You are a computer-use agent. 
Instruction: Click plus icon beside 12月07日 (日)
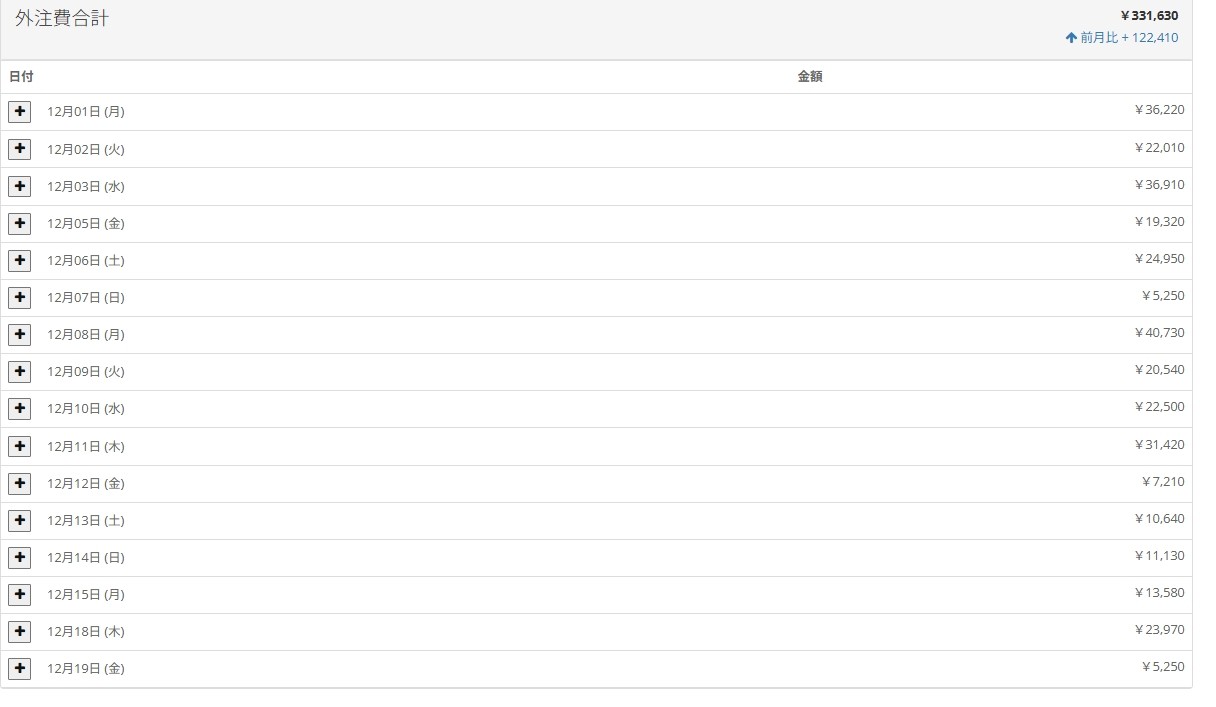[x=19, y=297]
